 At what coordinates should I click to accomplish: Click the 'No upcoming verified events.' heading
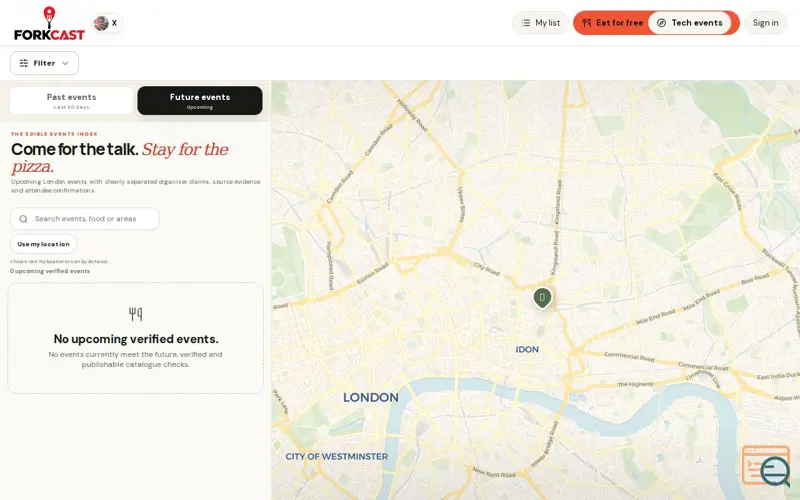pyautogui.click(x=136, y=339)
